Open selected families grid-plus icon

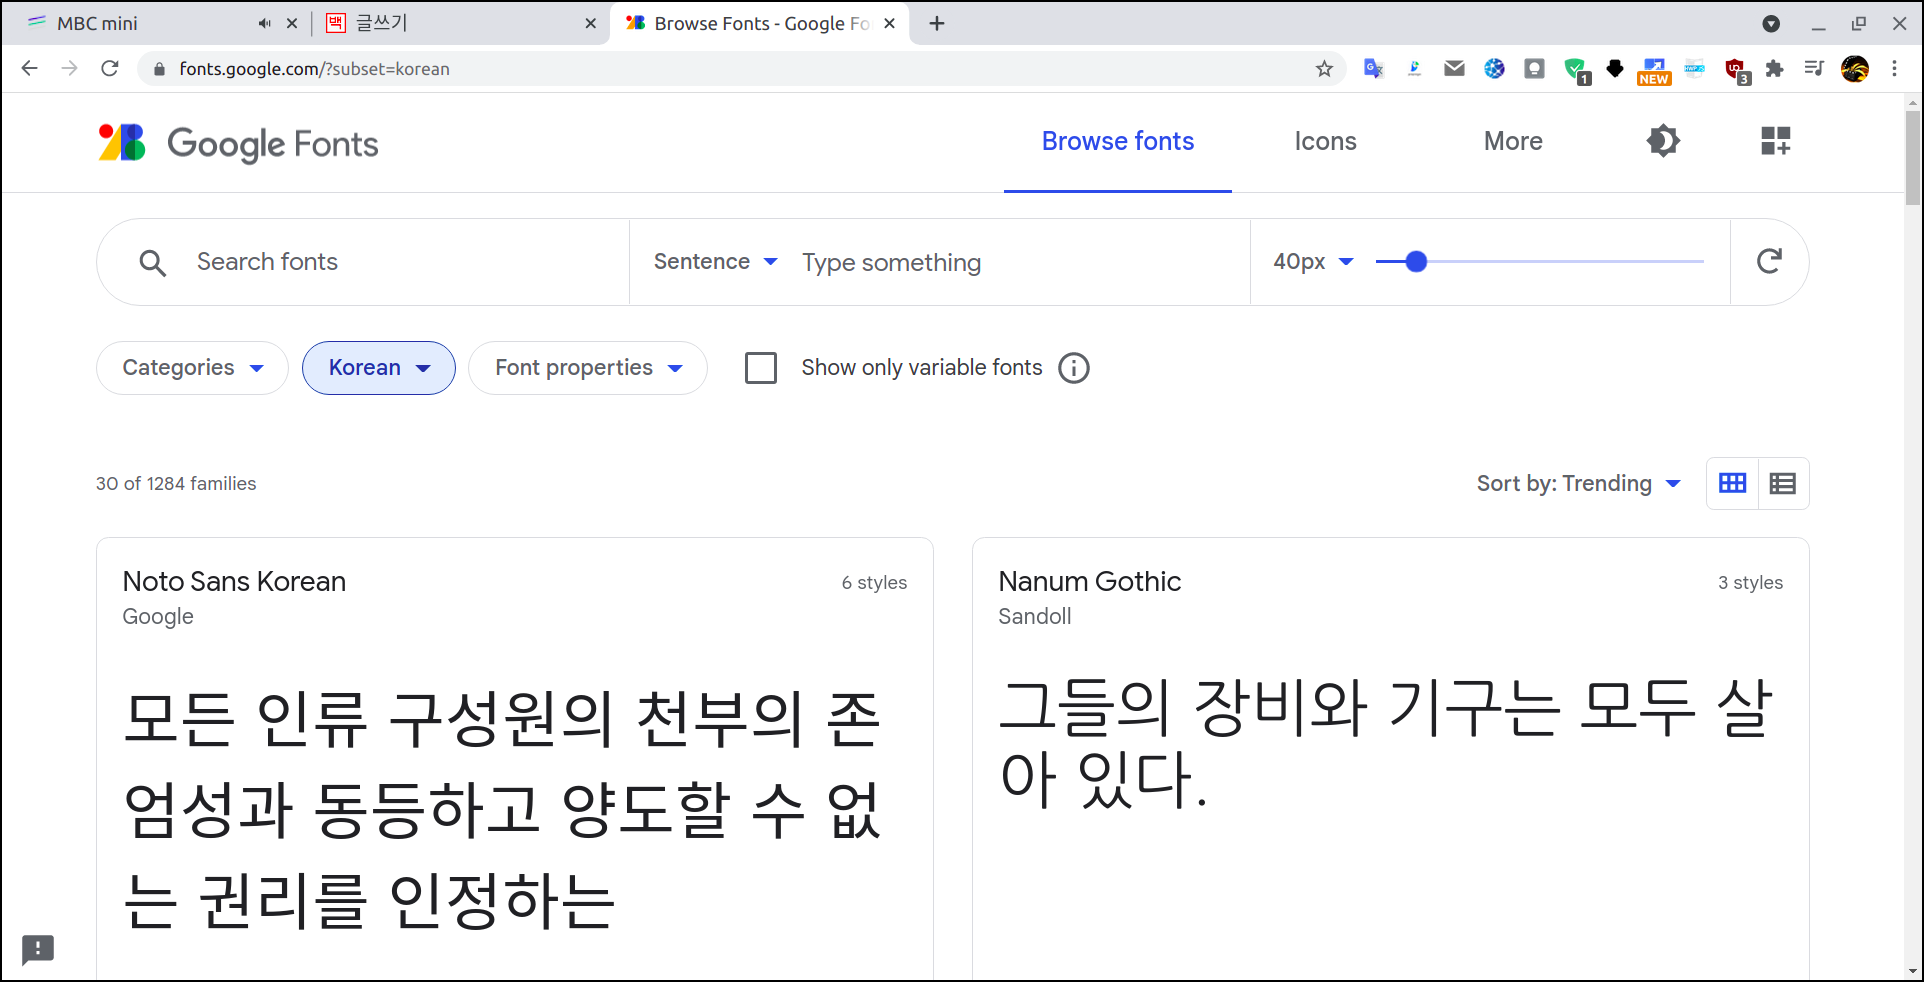(x=1776, y=141)
